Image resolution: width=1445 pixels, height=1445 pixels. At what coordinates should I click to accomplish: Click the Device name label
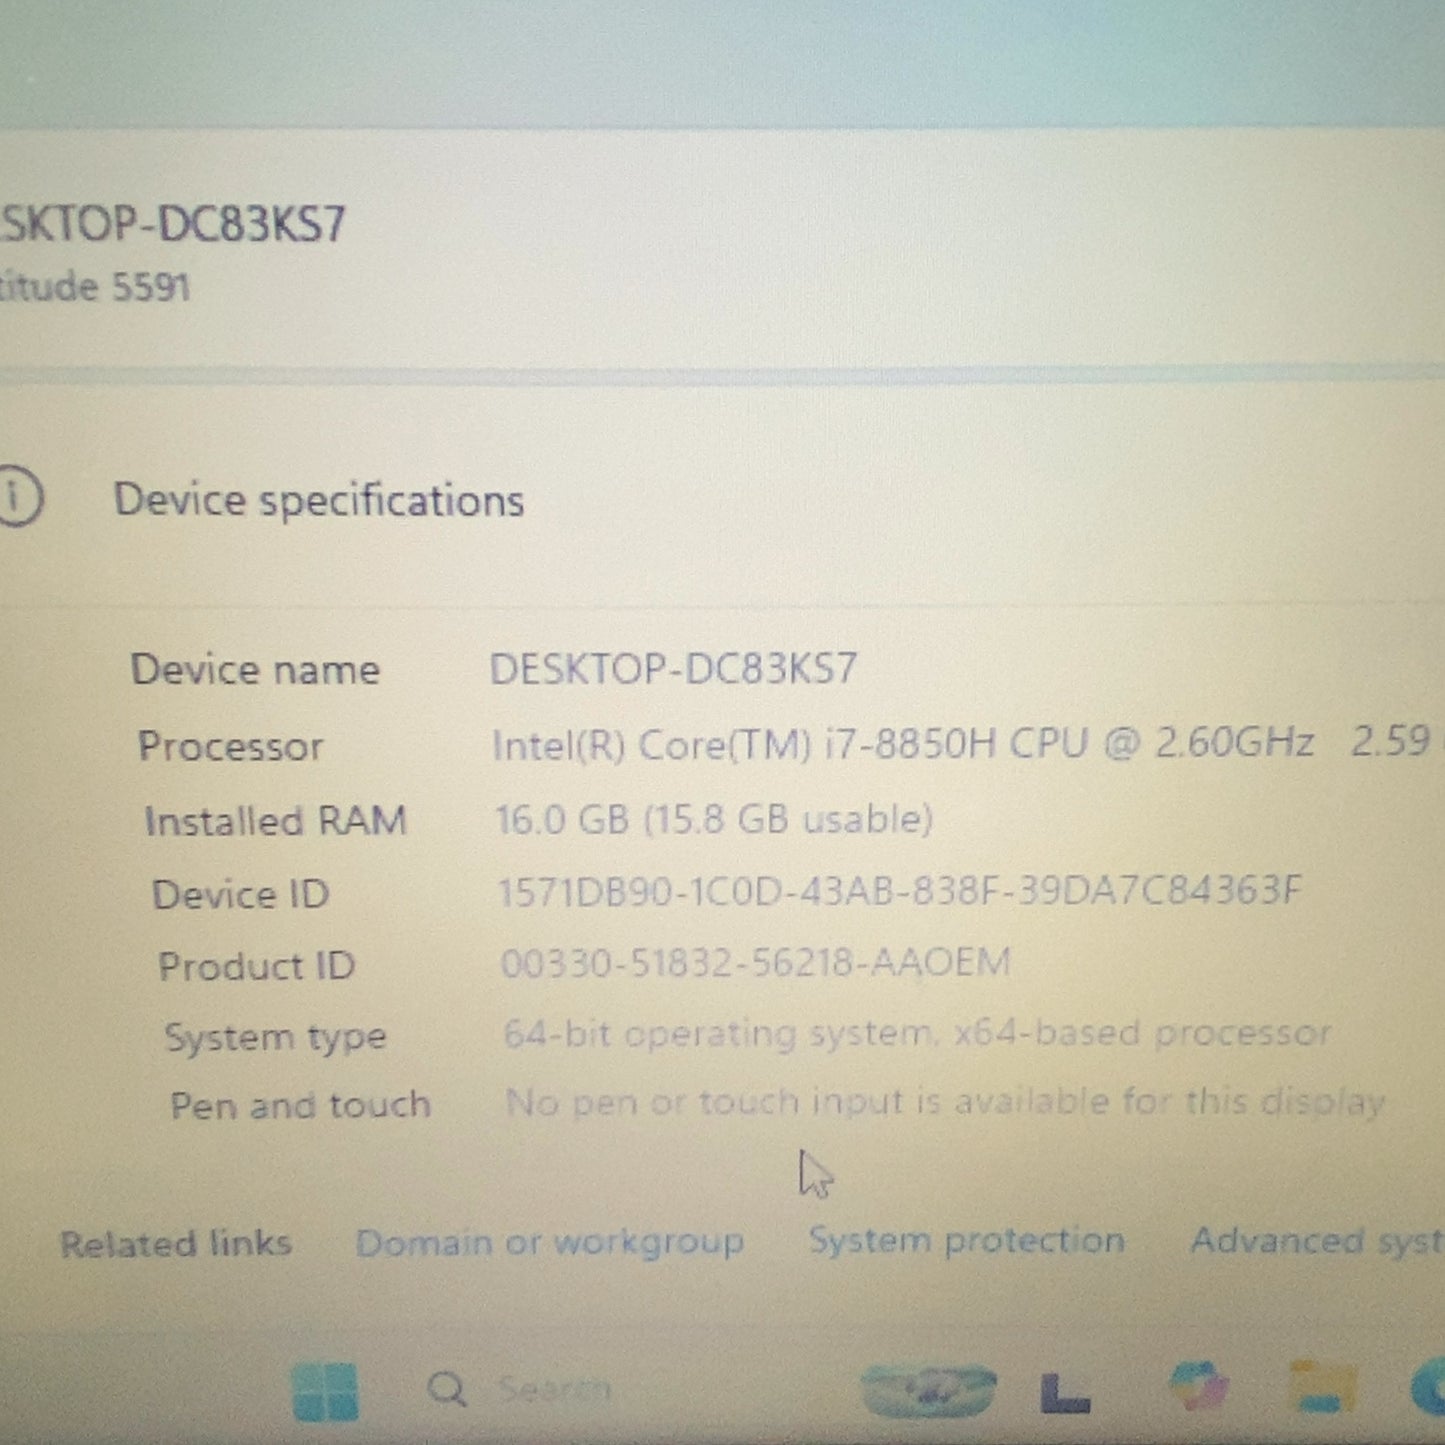(x=255, y=669)
